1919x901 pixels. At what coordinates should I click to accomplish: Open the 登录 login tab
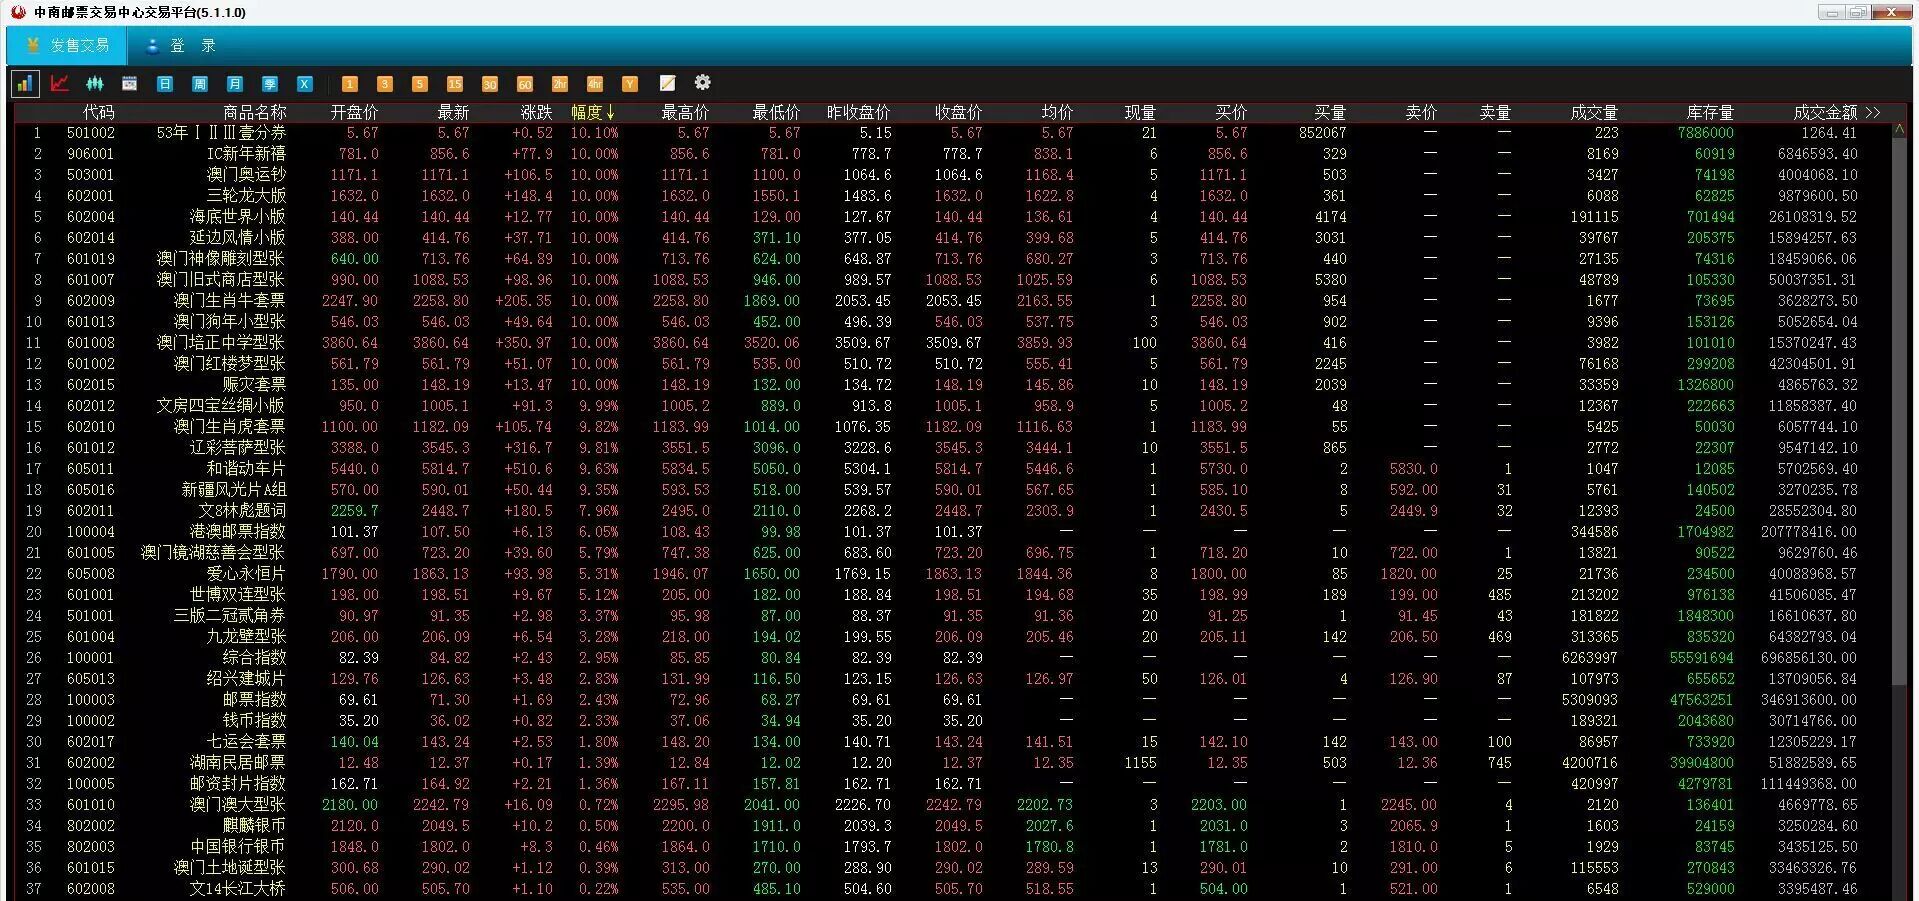(x=181, y=46)
